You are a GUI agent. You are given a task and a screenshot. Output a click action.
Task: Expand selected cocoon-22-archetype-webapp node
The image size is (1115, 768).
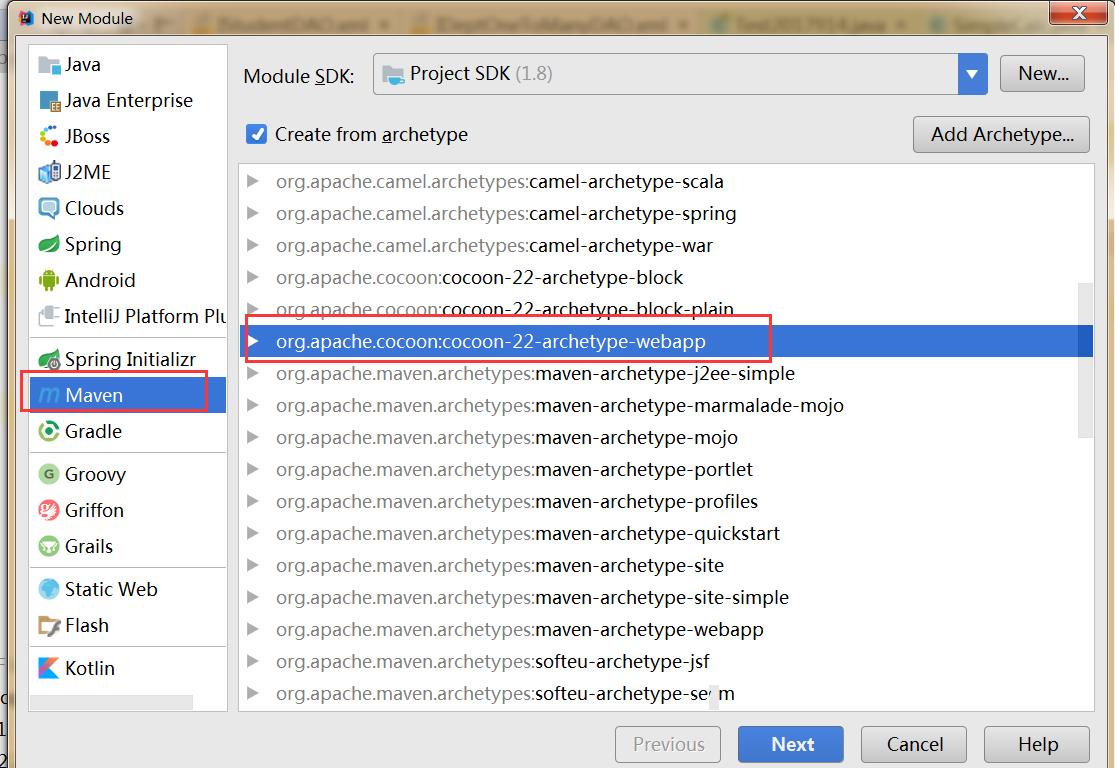(x=252, y=341)
